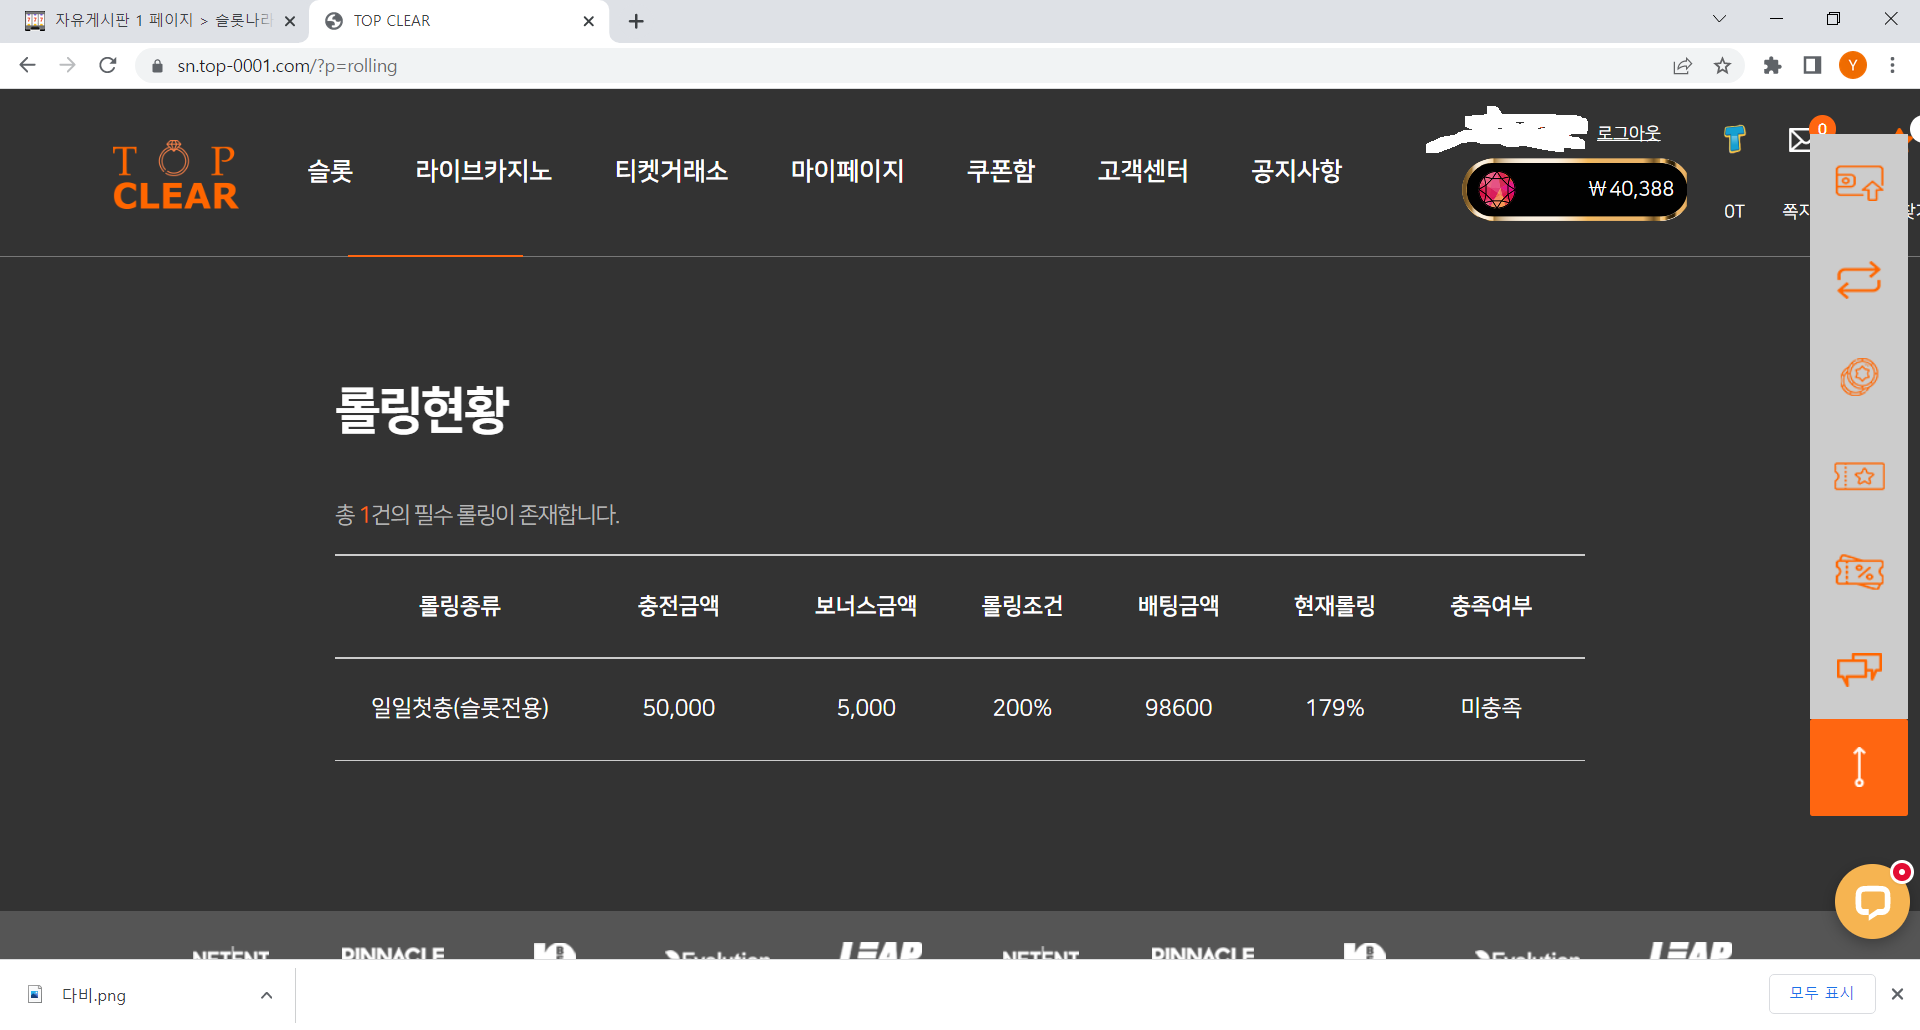The width and height of the screenshot is (1920, 1030).
Task: Click the 롤링종류 column header
Action: pos(459,606)
